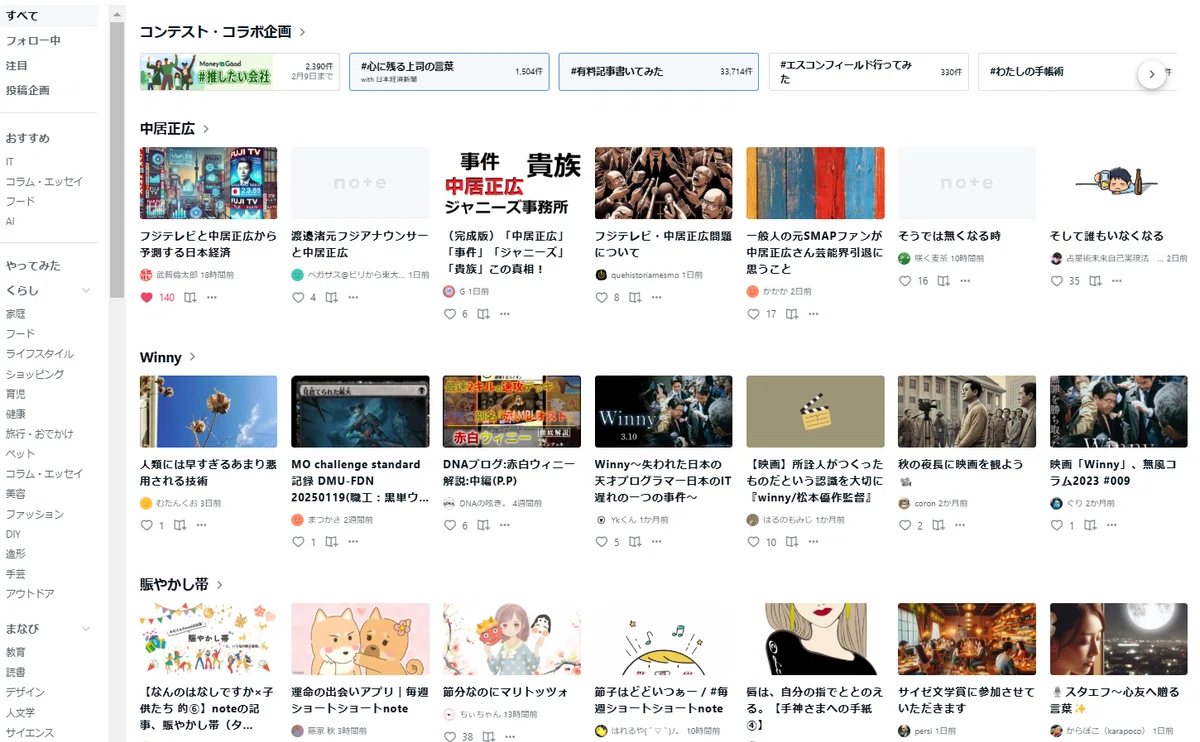Switch to フォロー中 in sidebar
The image size is (1200, 742).
(33, 41)
